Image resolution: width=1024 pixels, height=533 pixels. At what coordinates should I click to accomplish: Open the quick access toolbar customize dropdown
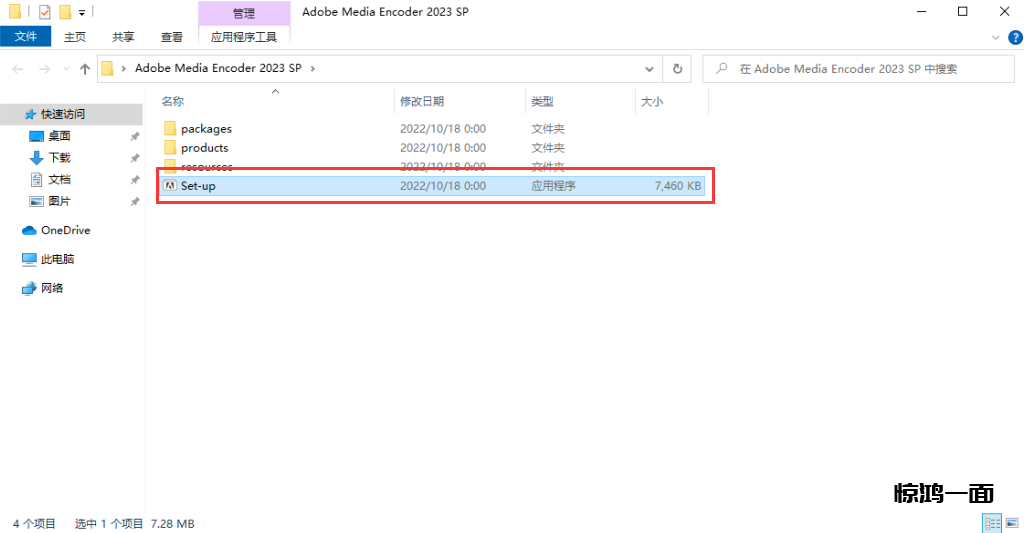coord(82,13)
